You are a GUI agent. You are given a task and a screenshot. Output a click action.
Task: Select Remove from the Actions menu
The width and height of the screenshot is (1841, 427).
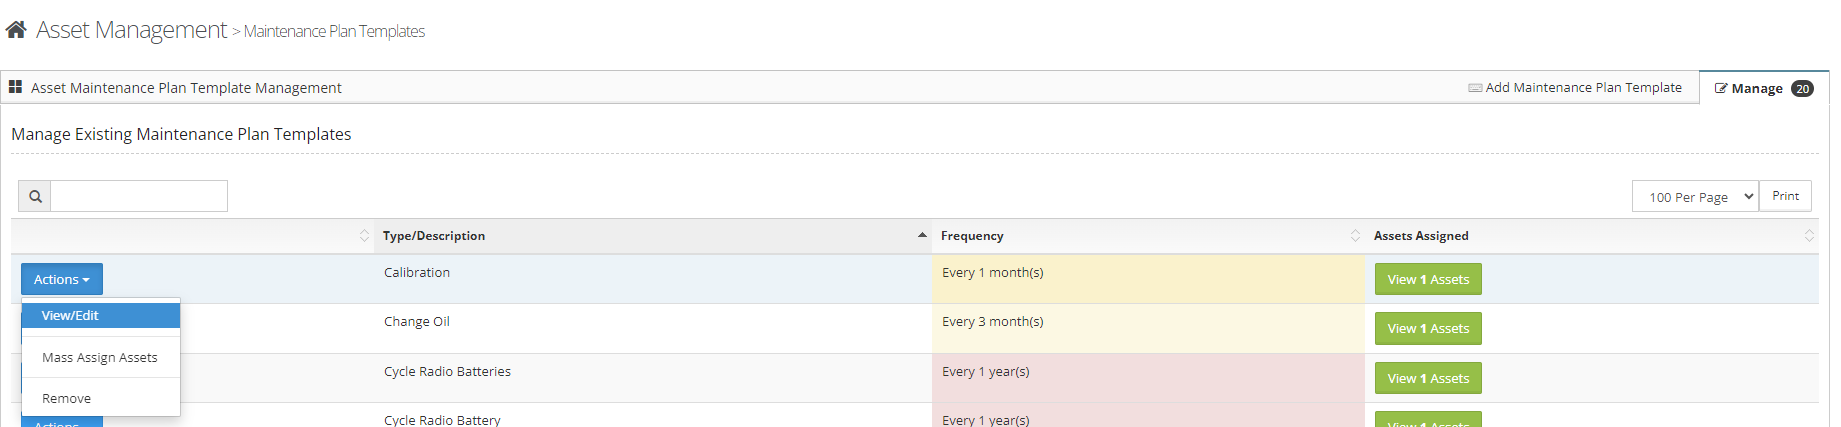pyautogui.click(x=67, y=399)
